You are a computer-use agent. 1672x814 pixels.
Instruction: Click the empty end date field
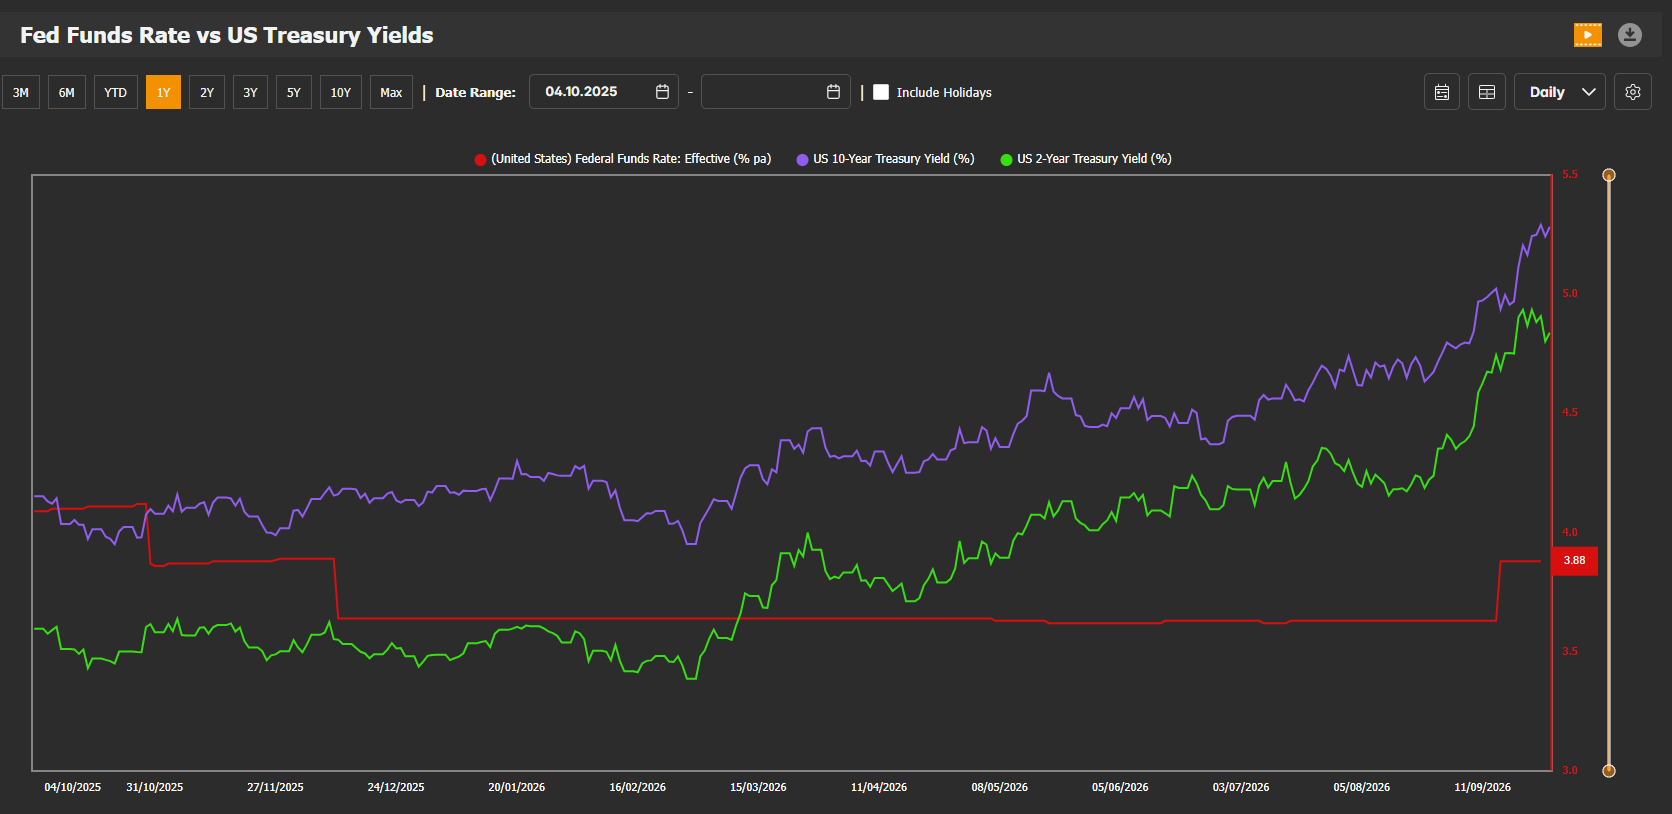776,92
